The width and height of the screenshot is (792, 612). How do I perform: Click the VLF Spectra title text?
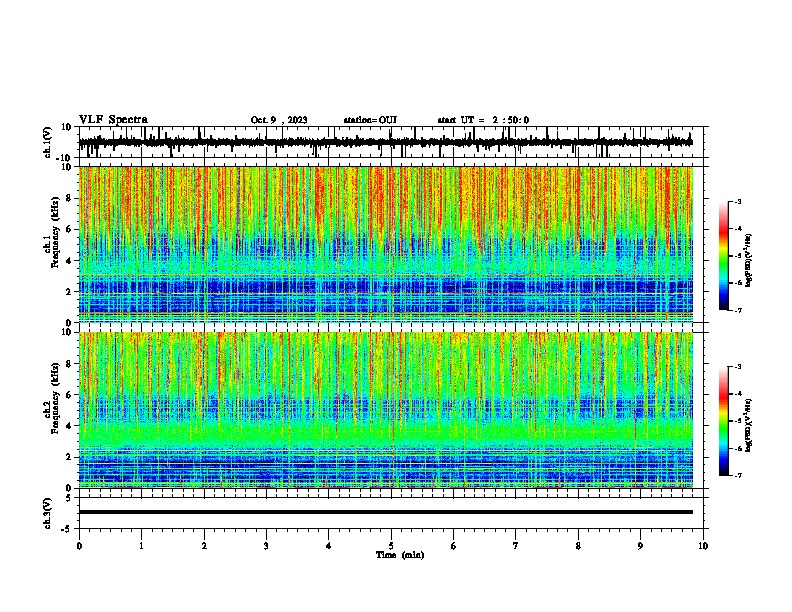[x=113, y=120]
